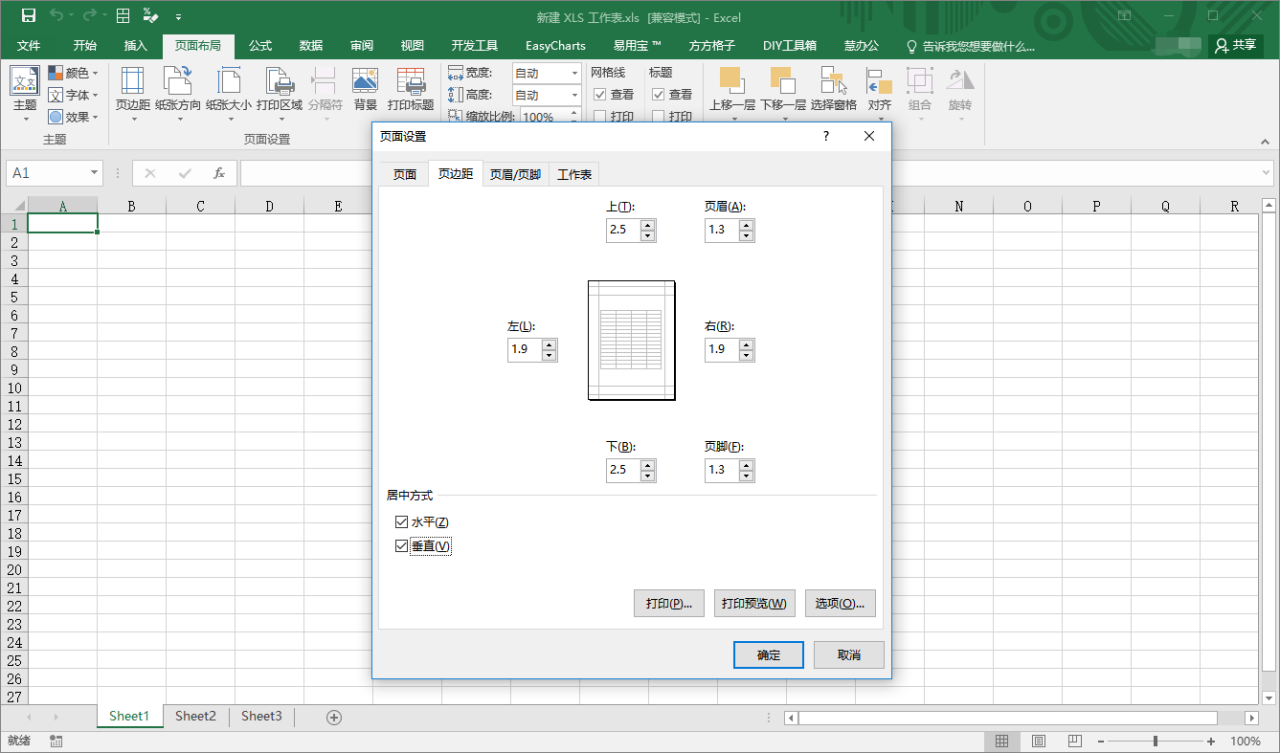Open the 选择窗格 selection pane
Viewport: 1280px width, 753px height.
coord(833,90)
